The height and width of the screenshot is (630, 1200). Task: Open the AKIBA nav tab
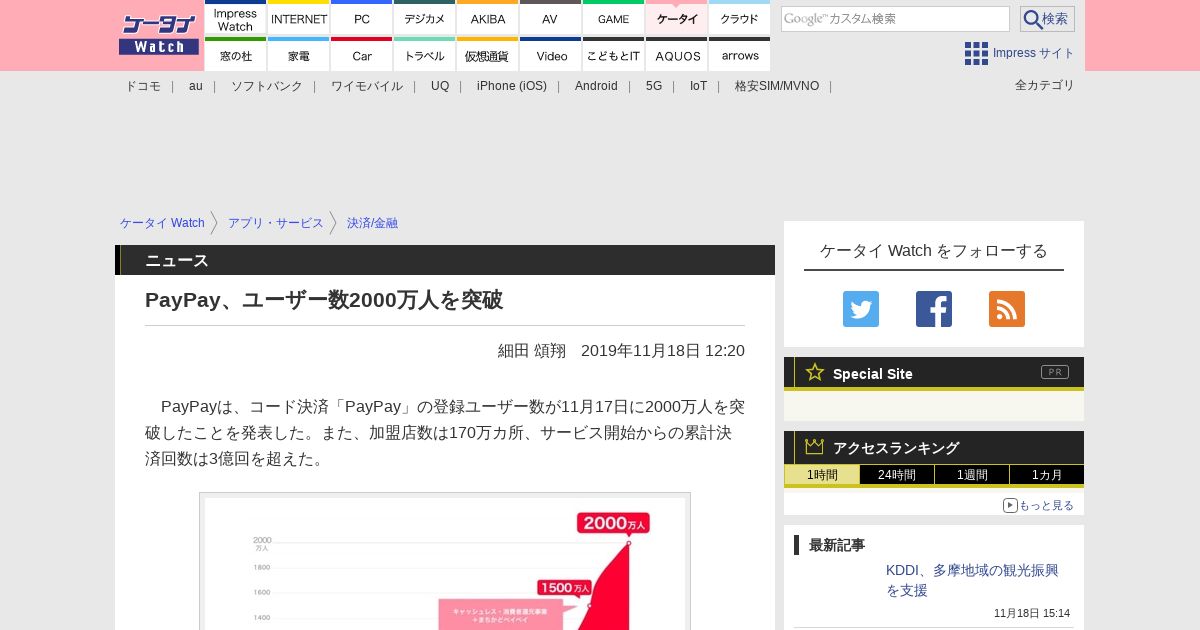488,18
